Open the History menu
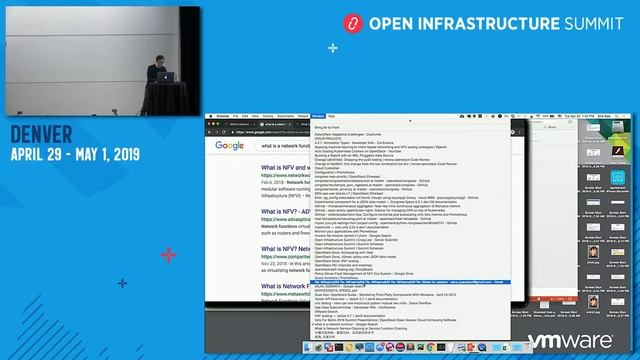The width and height of the screenshot is (640, 360). (268, 116)
